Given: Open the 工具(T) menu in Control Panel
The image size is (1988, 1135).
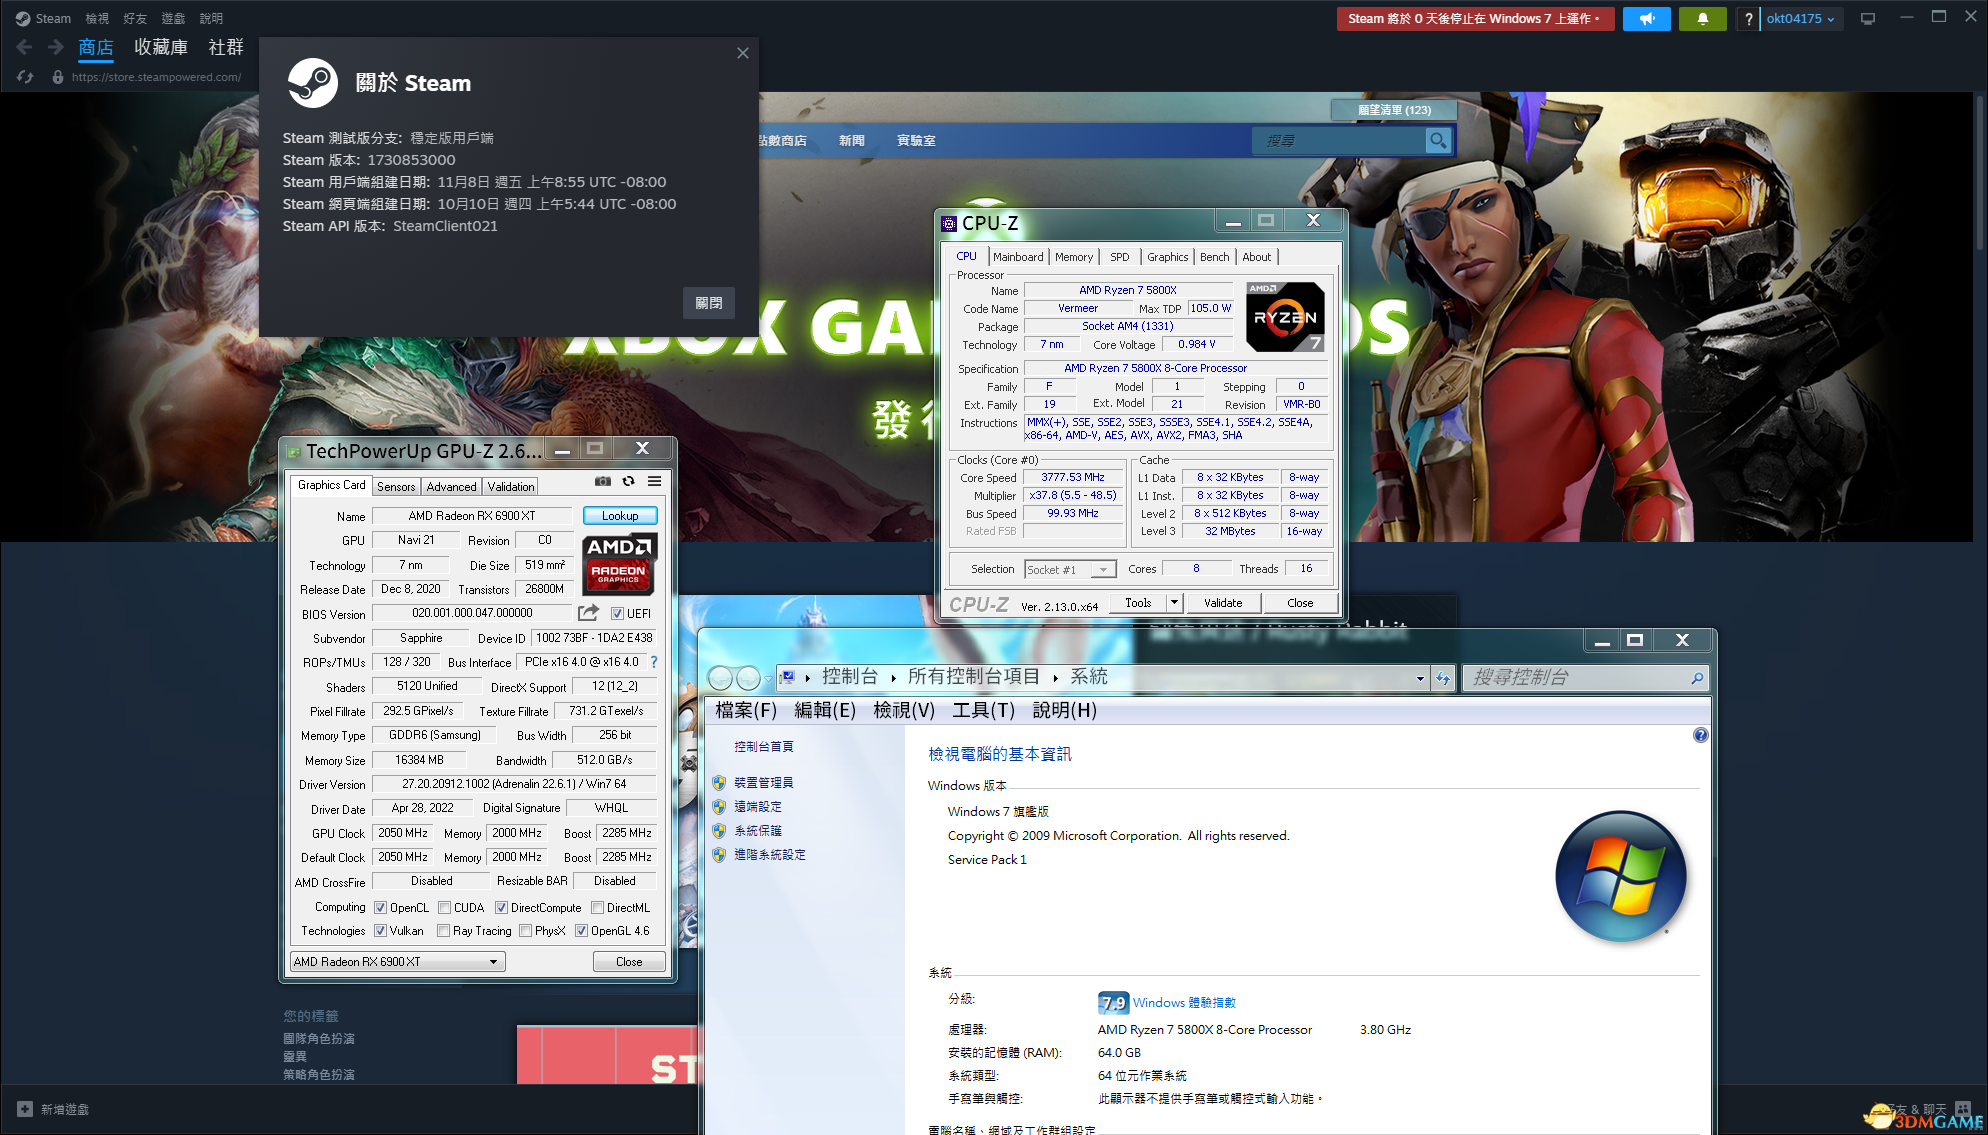Looking at the screenshot, I should point(983,710).
